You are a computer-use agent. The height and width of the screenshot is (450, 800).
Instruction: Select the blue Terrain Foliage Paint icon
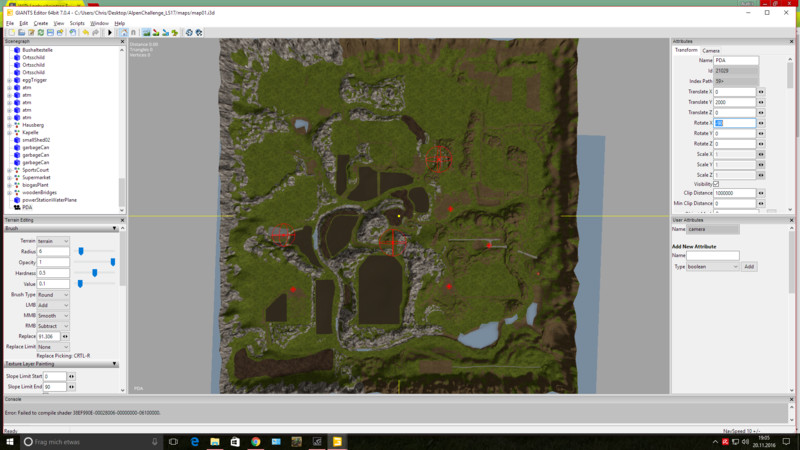(165, 33)
